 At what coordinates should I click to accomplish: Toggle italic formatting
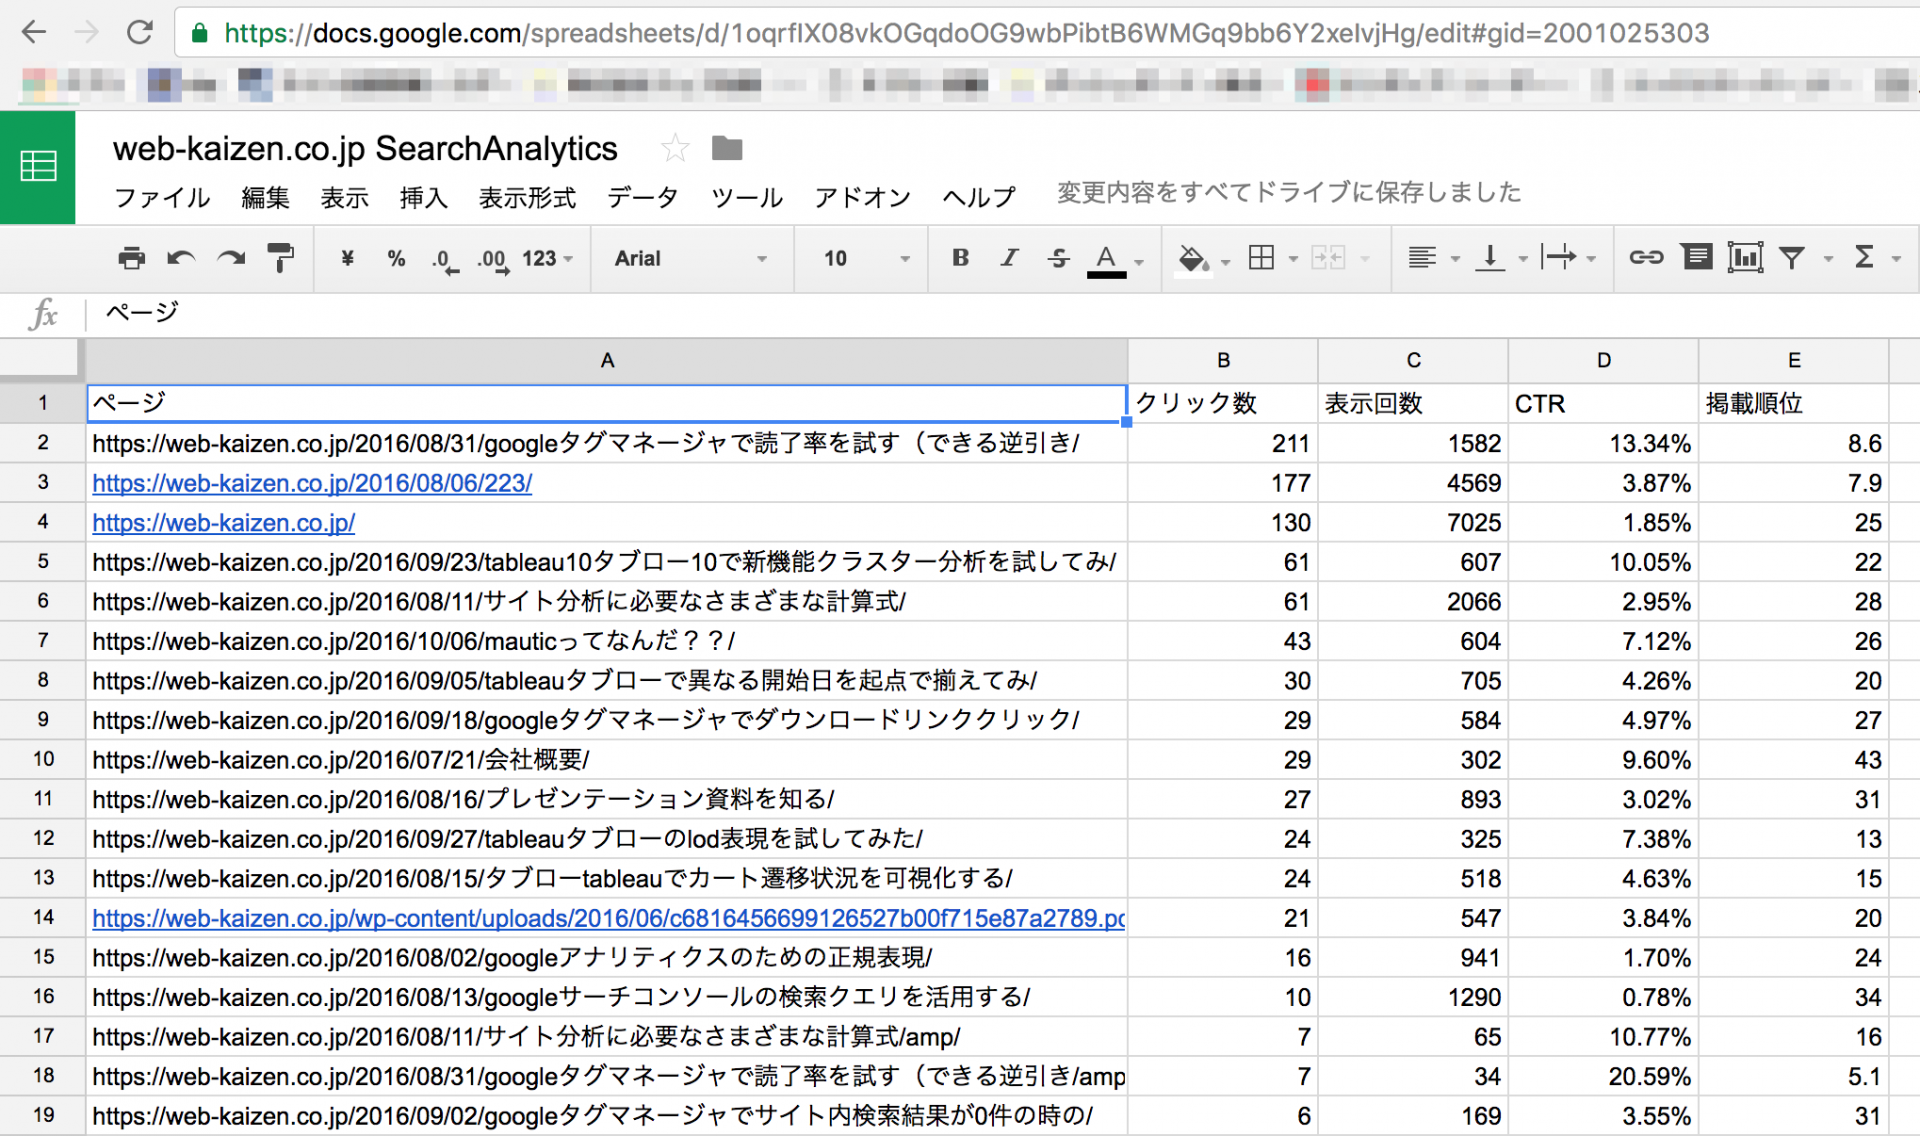(1010, 258)
